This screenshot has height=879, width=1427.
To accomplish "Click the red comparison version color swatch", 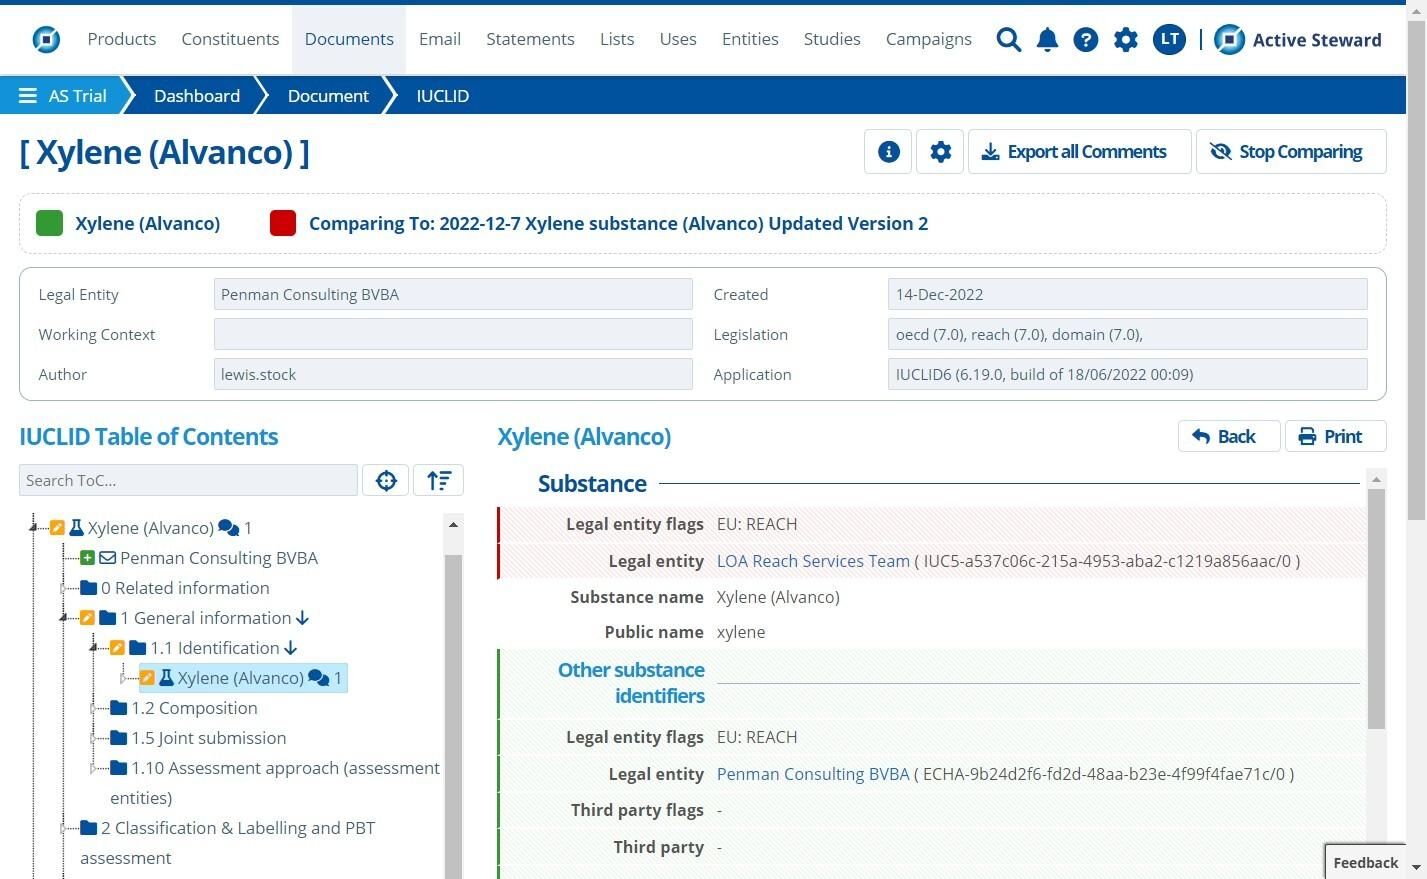I will [283, 223].
